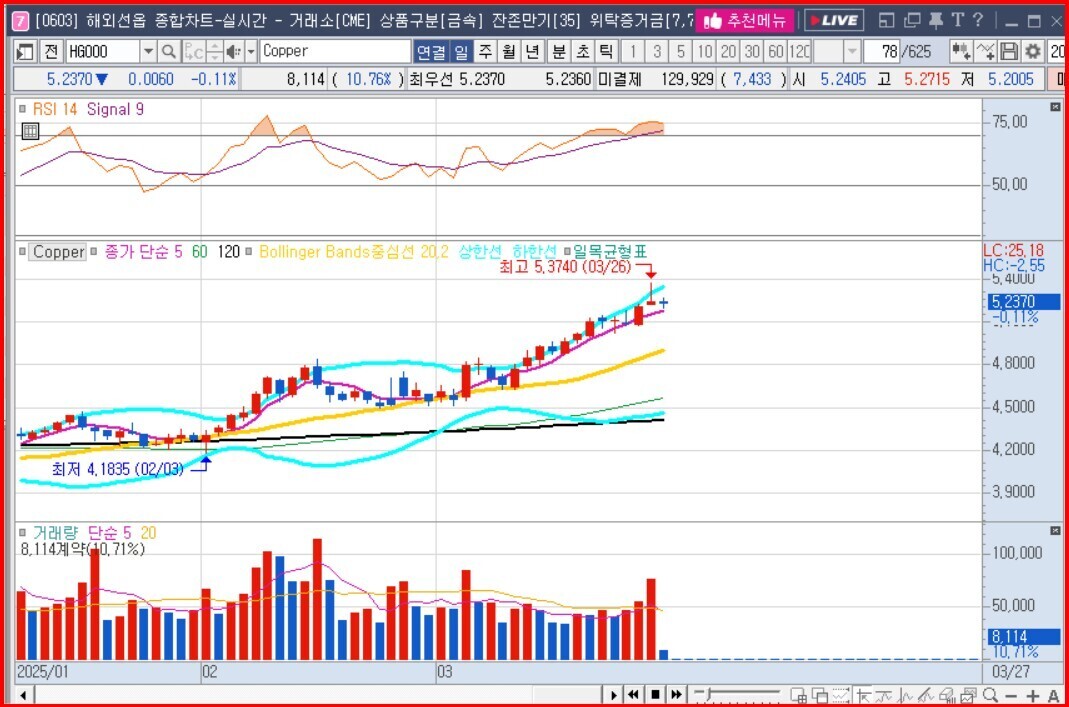Open the 추천메뉴 recommended menu button
1069x707 pixels.
(x=744, y=20)
